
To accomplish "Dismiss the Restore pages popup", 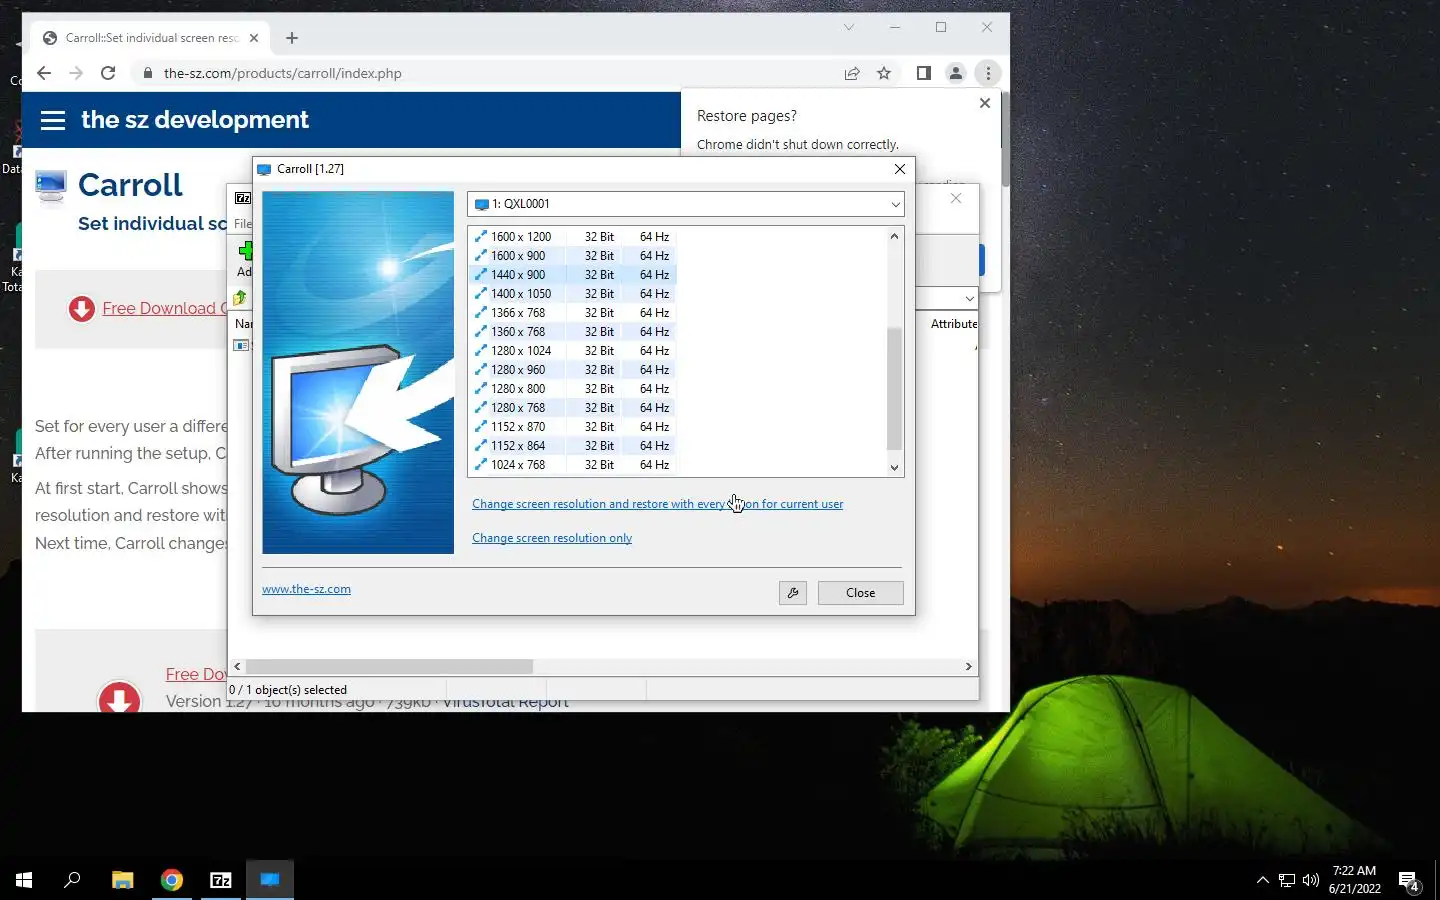I will [x=985, y=103].
